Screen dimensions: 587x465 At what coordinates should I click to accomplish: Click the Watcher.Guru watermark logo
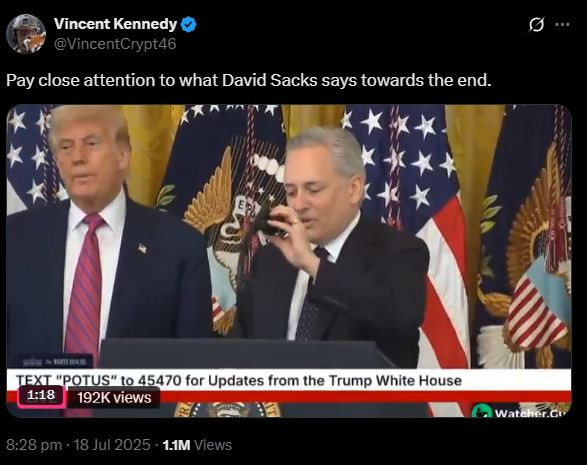521,411
